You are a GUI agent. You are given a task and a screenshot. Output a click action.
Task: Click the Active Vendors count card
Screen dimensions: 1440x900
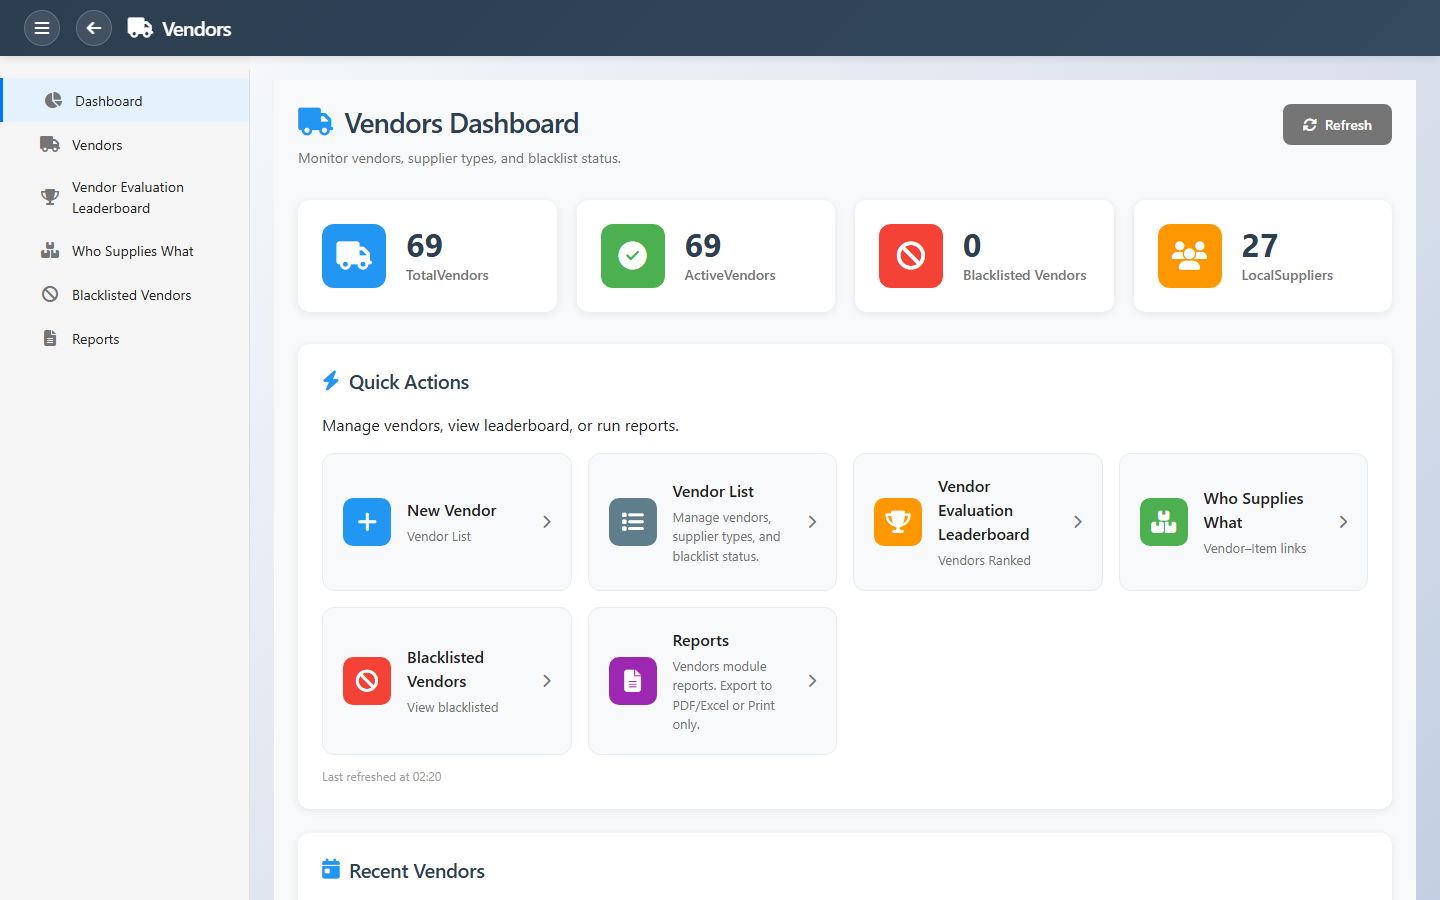coord(705,256)
